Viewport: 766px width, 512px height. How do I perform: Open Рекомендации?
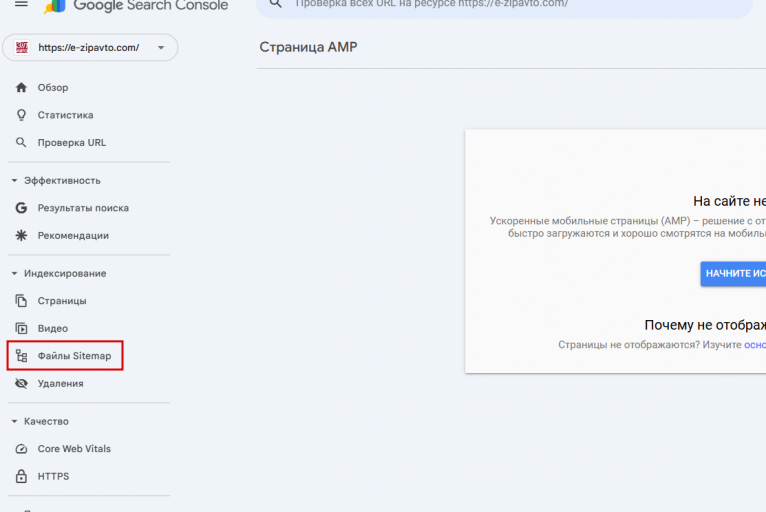click(73, 235)
